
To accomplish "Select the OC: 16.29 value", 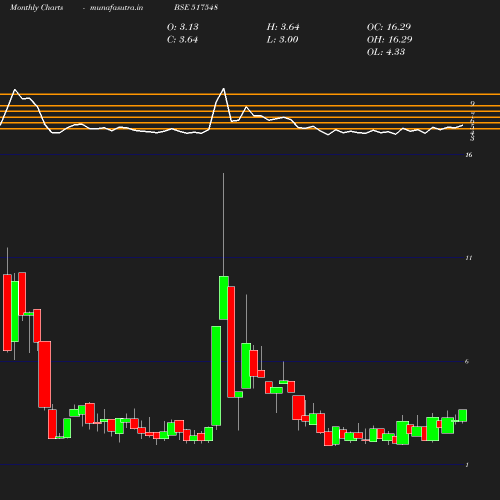I will tap(389, 27).
